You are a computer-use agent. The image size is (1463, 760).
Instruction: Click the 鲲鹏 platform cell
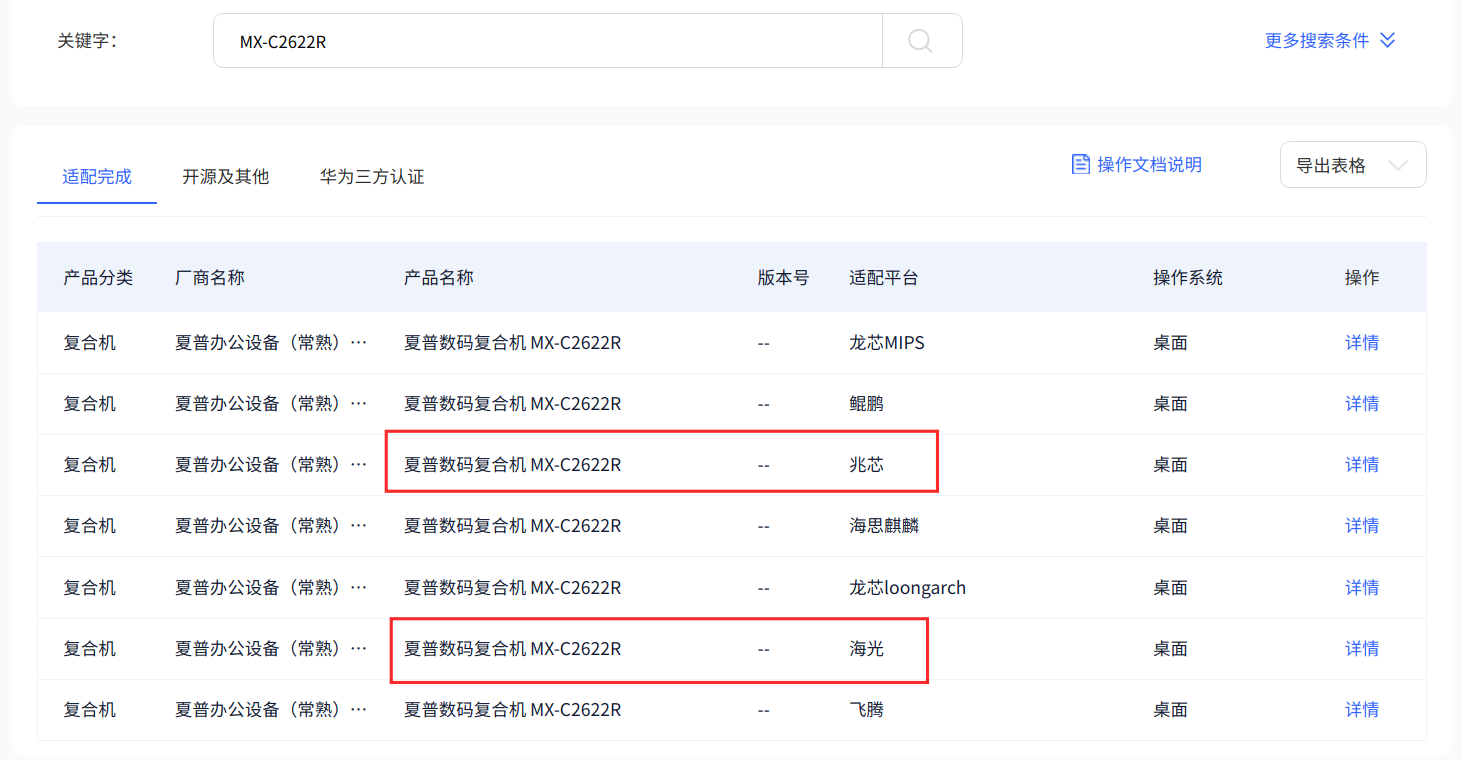coord(867,404)
